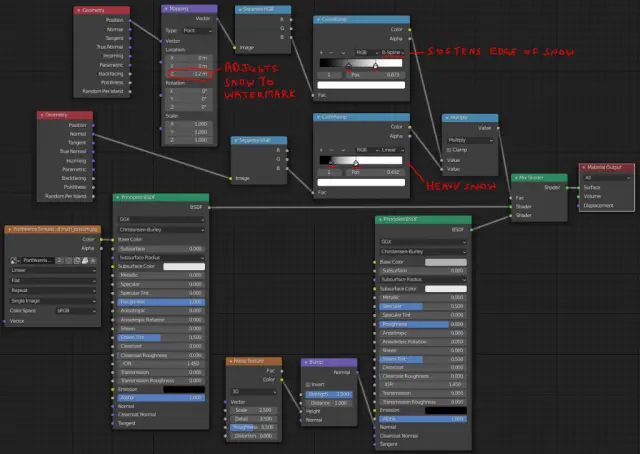
Task: Click the color swatch under the Linear ColorRamp
Action: [361, 182]
